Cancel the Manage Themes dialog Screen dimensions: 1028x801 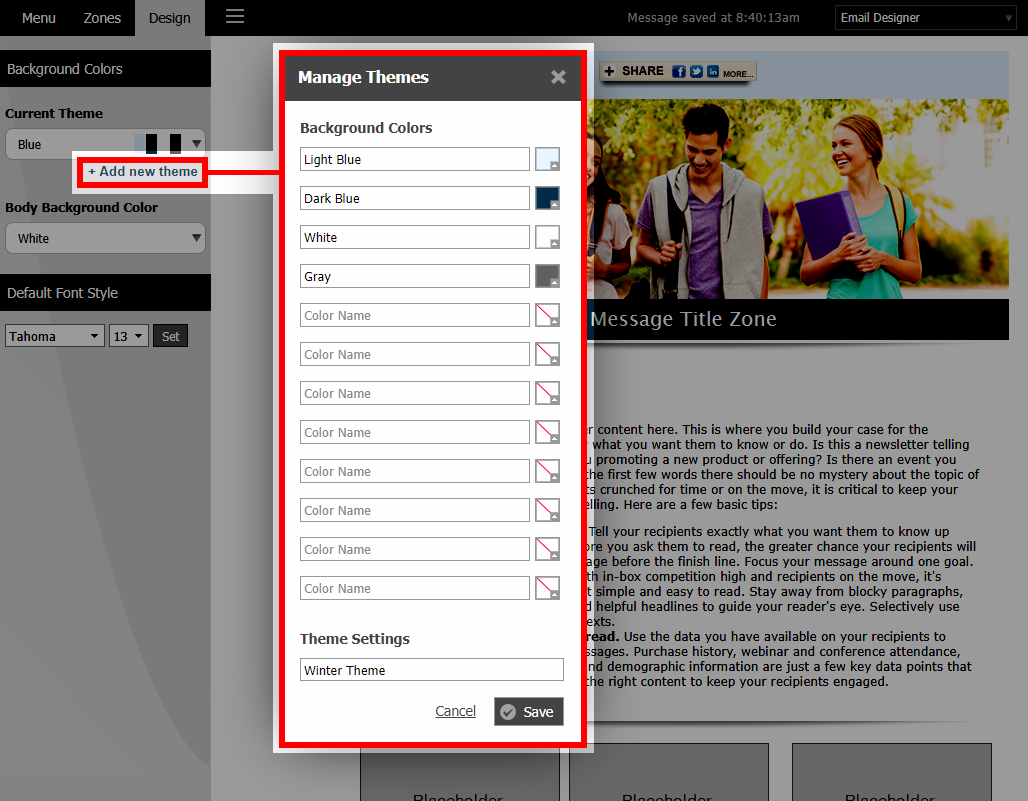pos(456,711)
